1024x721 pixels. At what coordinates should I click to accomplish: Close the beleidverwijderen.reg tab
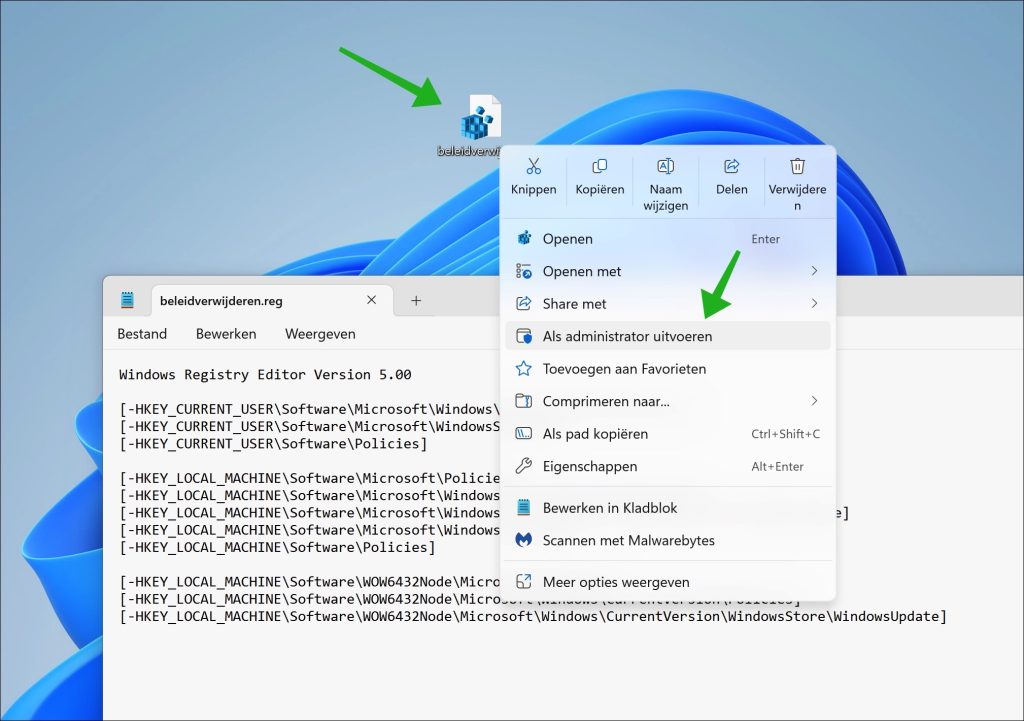(x=372, y=300)
